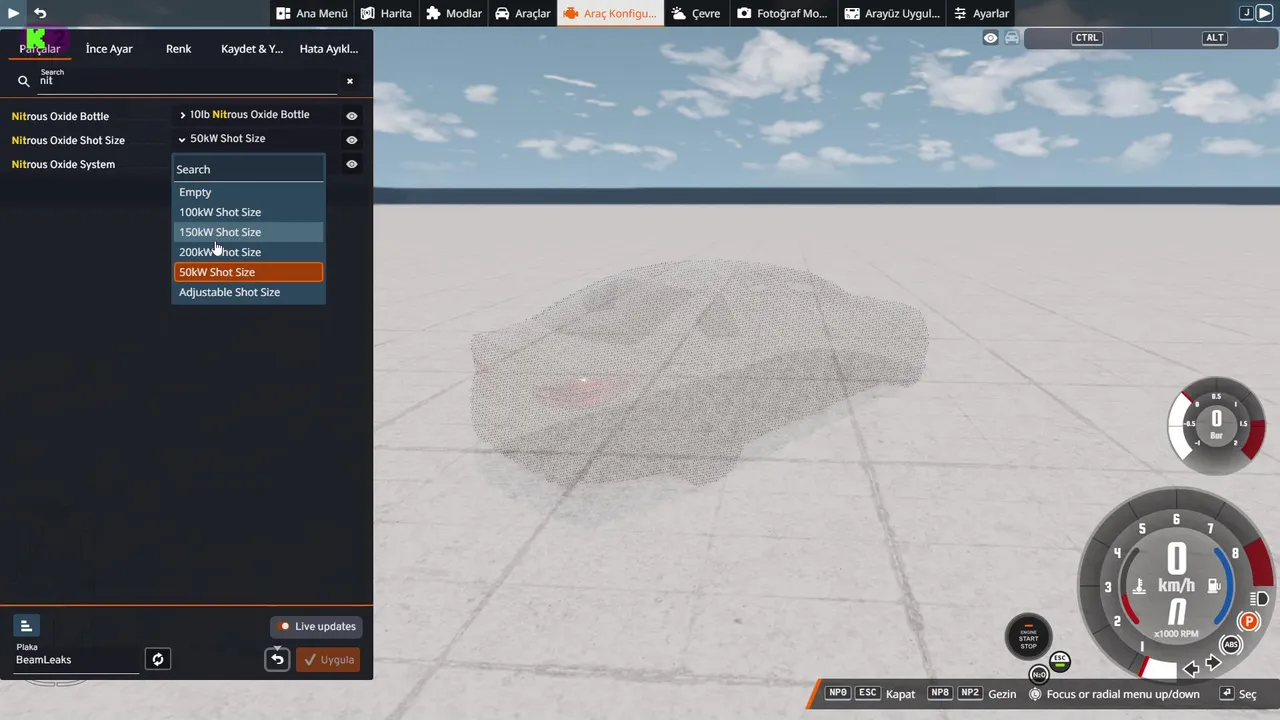Toggle visibility of Nitrous Oxide System
Screen dimensions: 1280x720
[x=352, y=164]
